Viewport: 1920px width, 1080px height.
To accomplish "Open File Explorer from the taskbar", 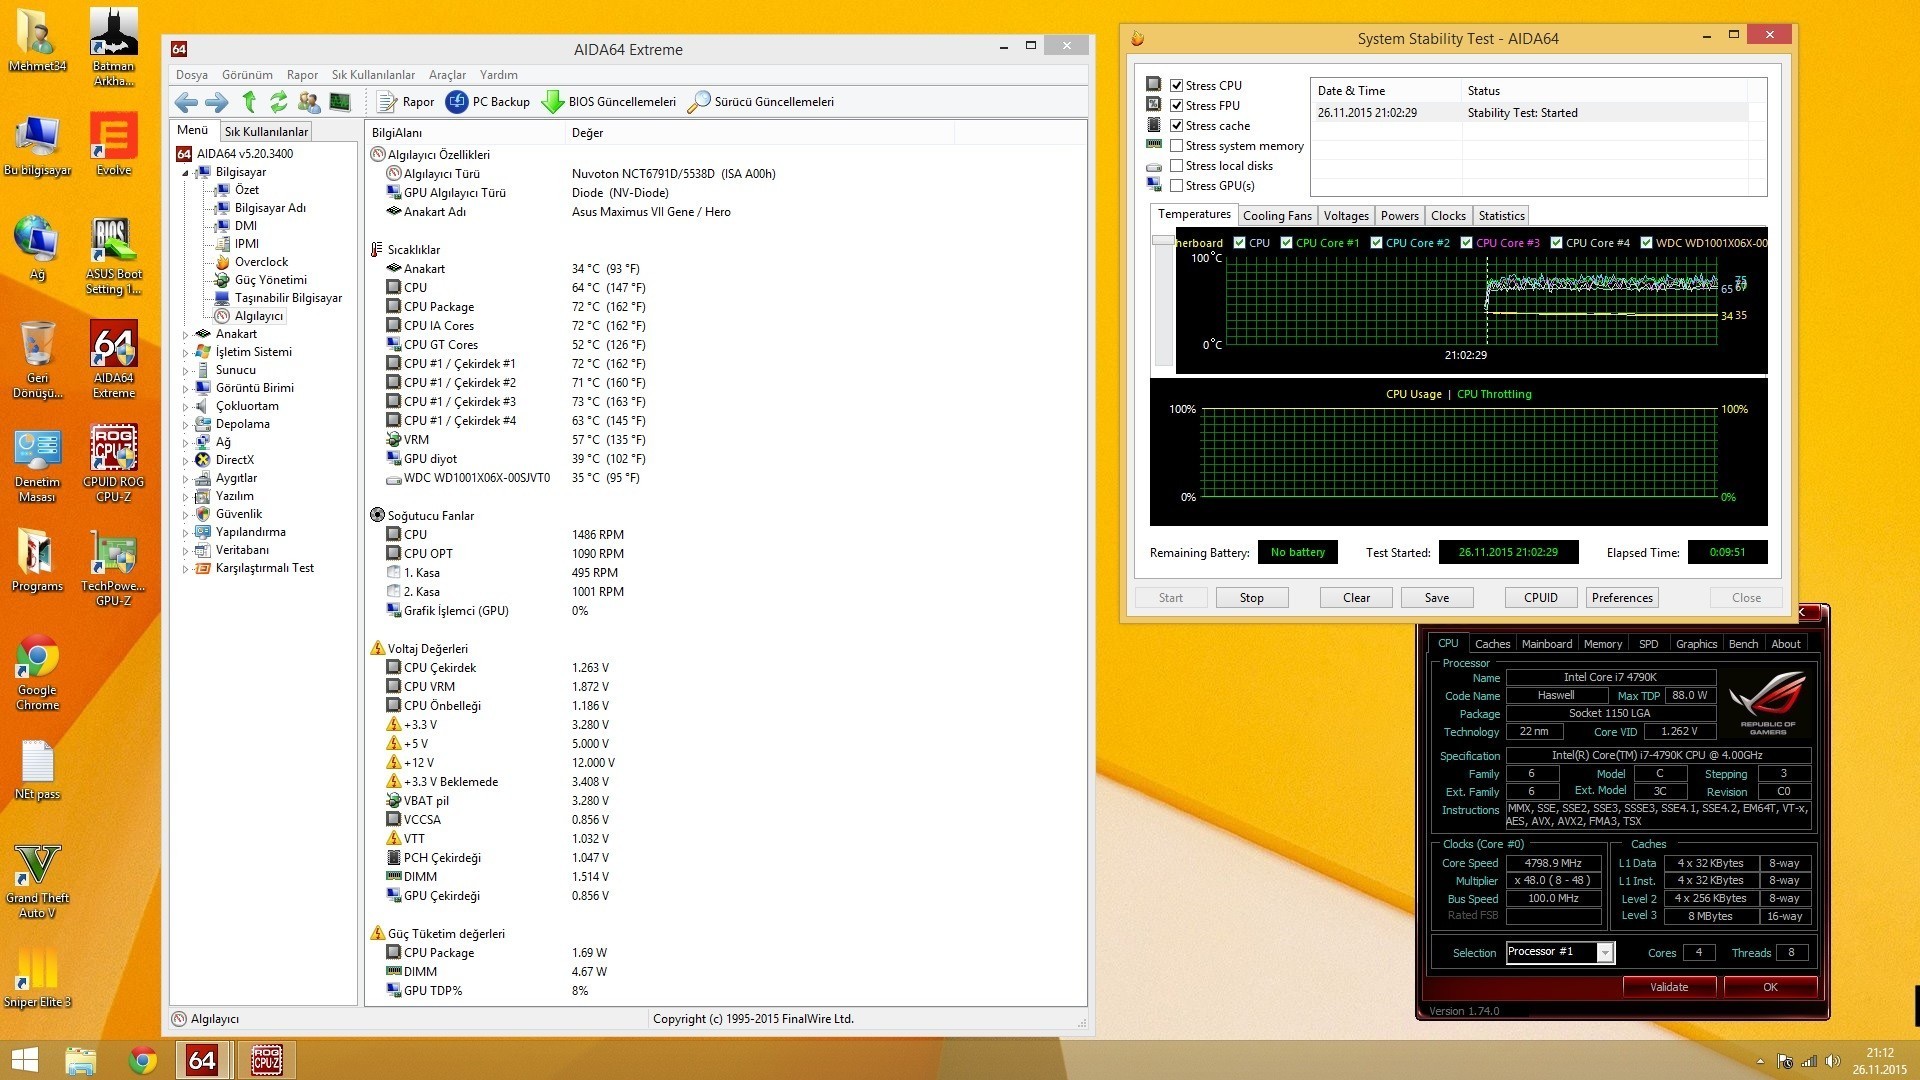I will coord(81,1060).
